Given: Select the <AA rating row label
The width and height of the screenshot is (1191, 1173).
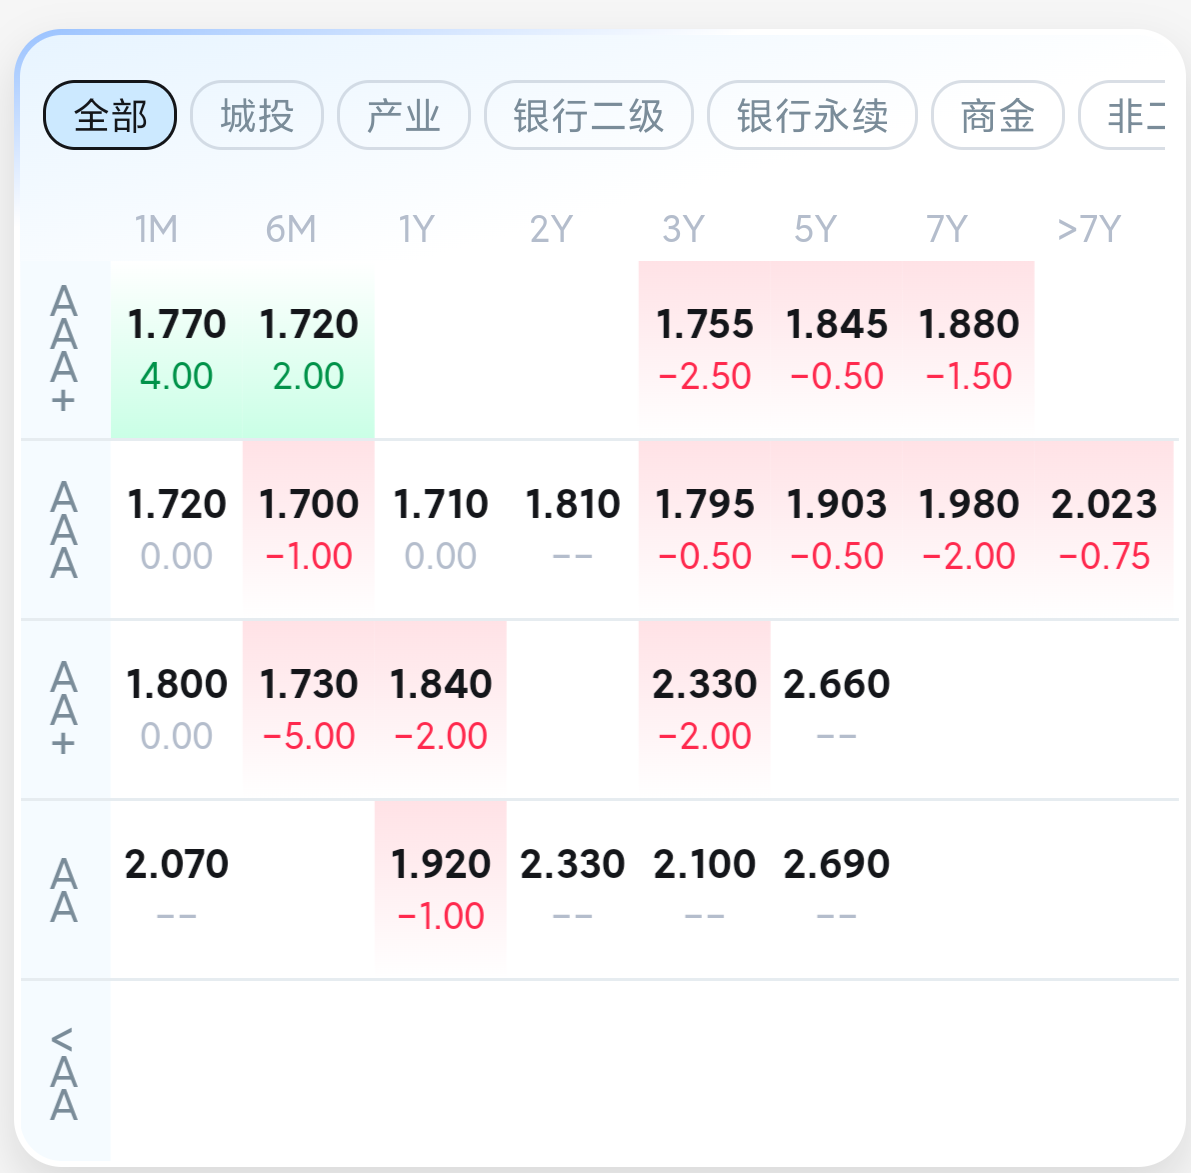Looking at the screenshot, I should [x=65, y=1073].
